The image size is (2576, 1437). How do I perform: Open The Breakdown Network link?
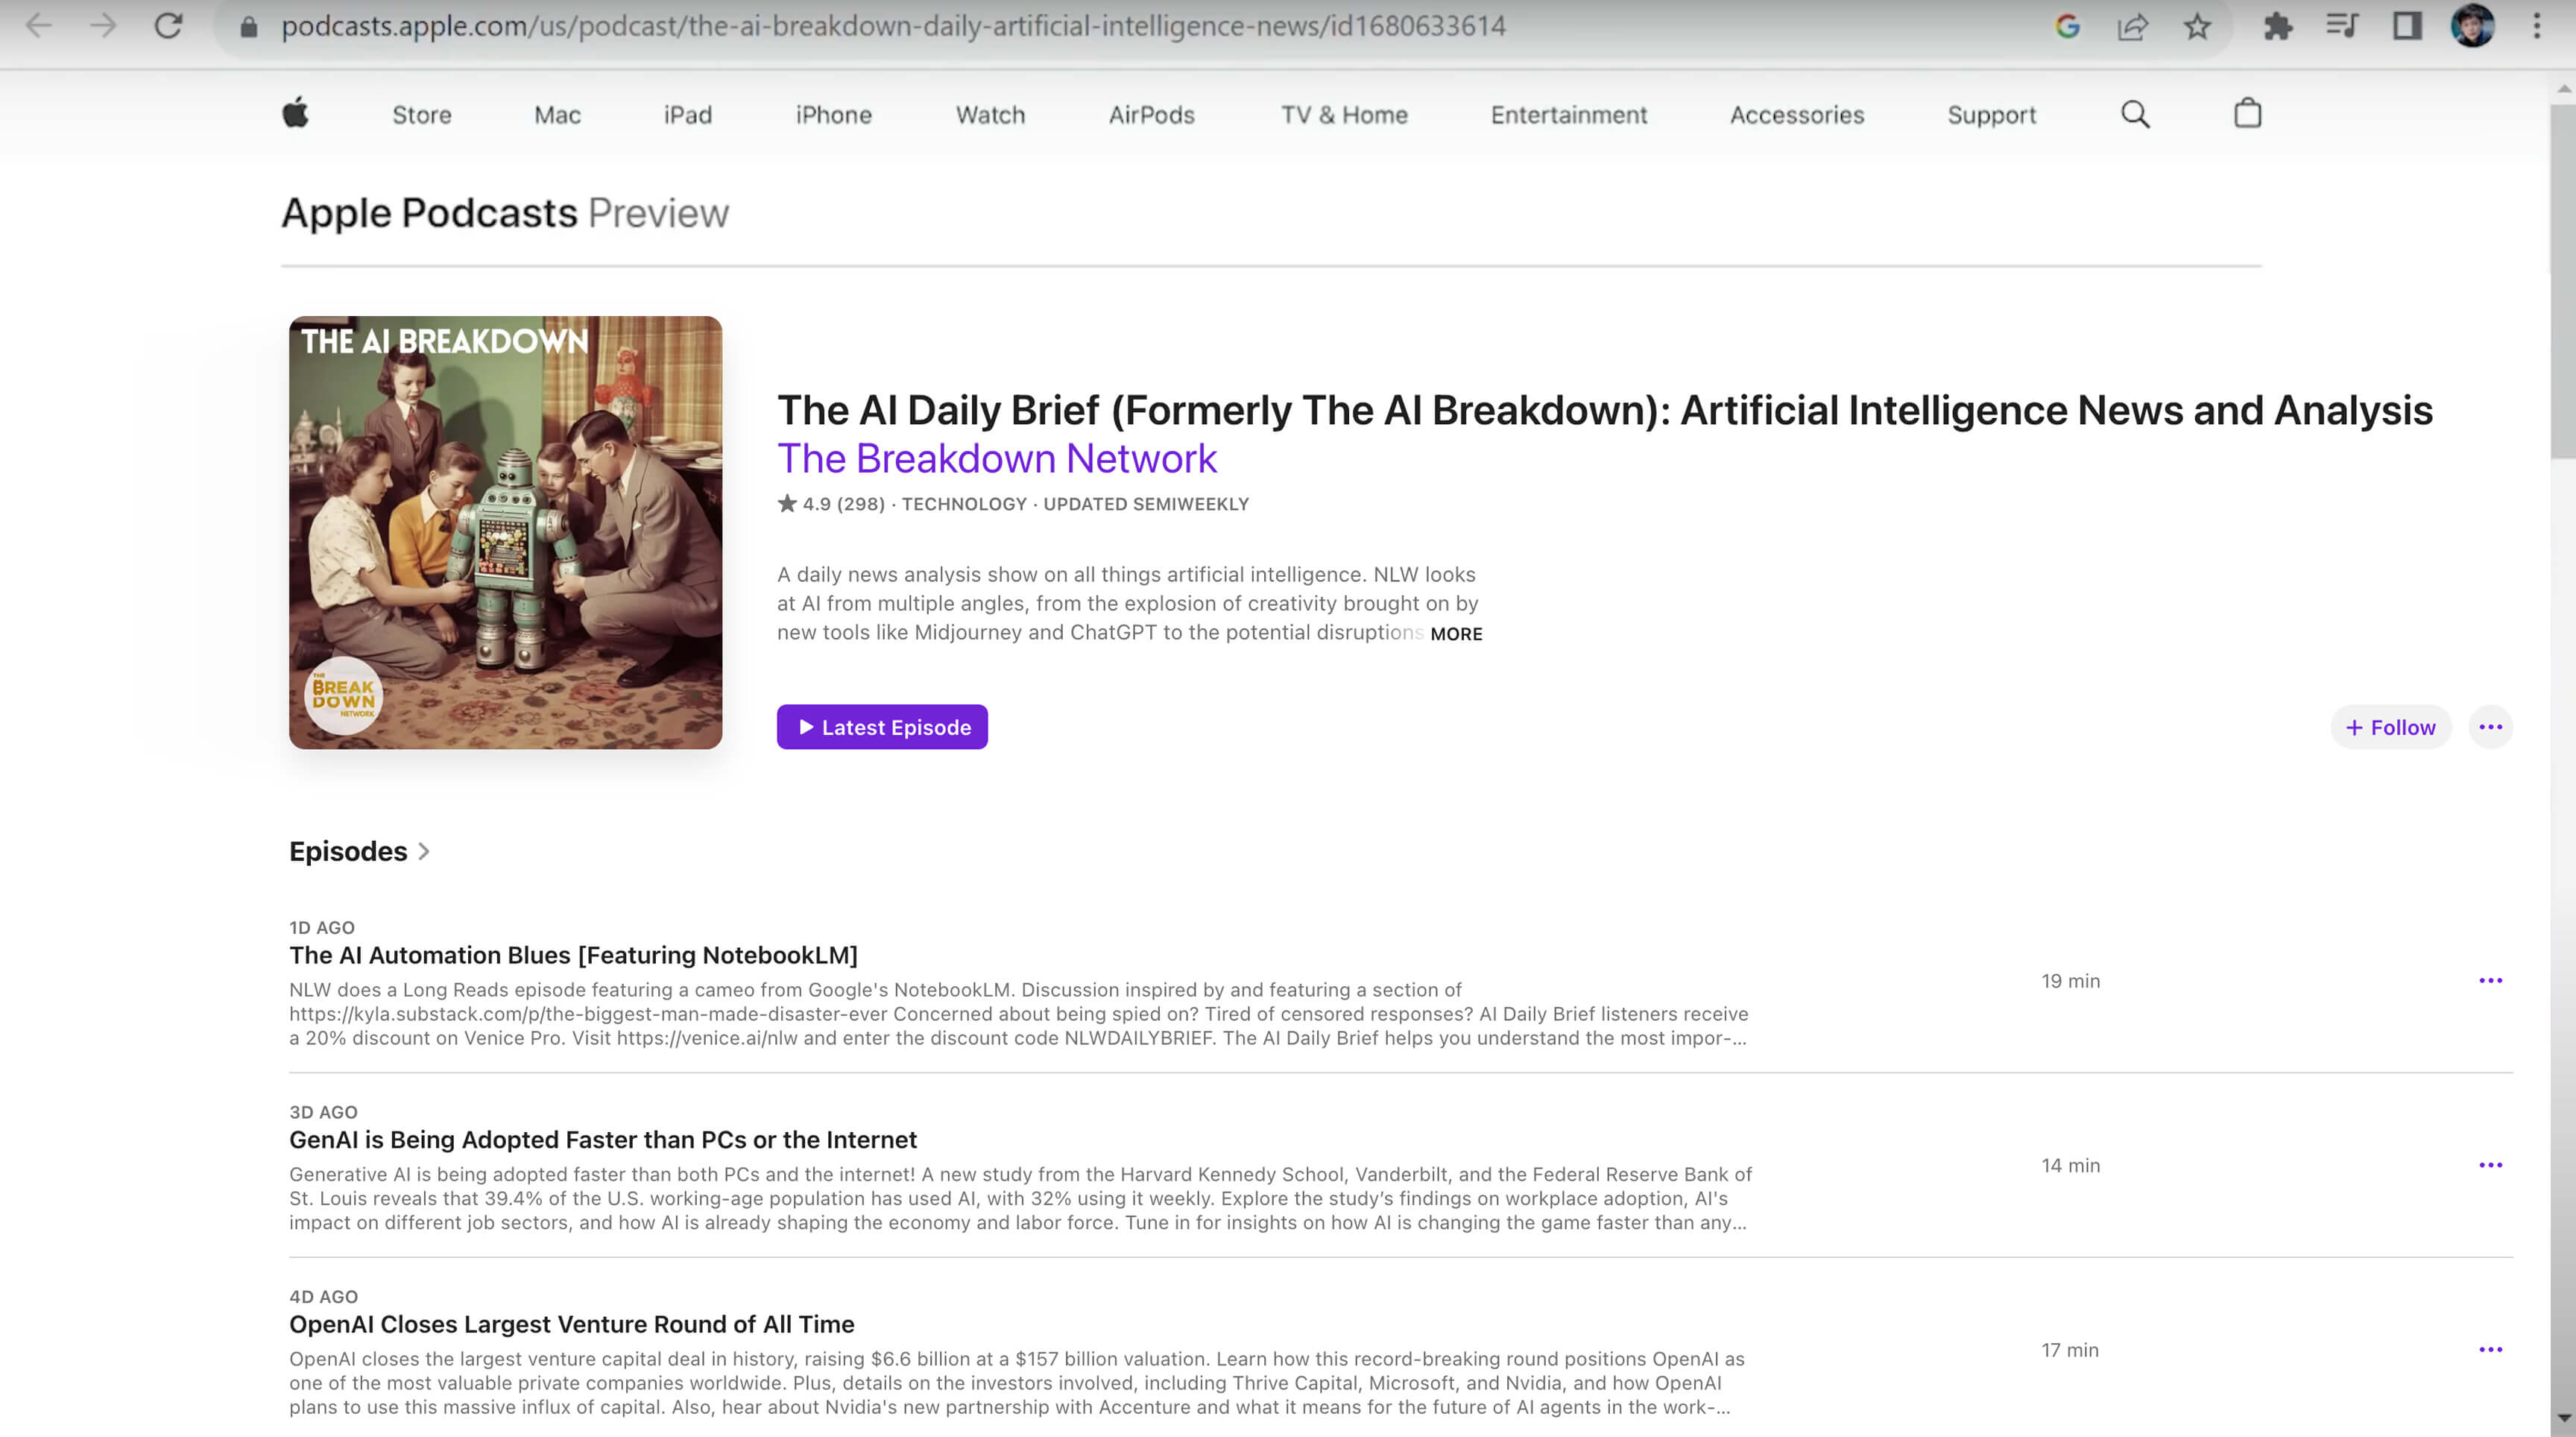click(x=997, y=458)
